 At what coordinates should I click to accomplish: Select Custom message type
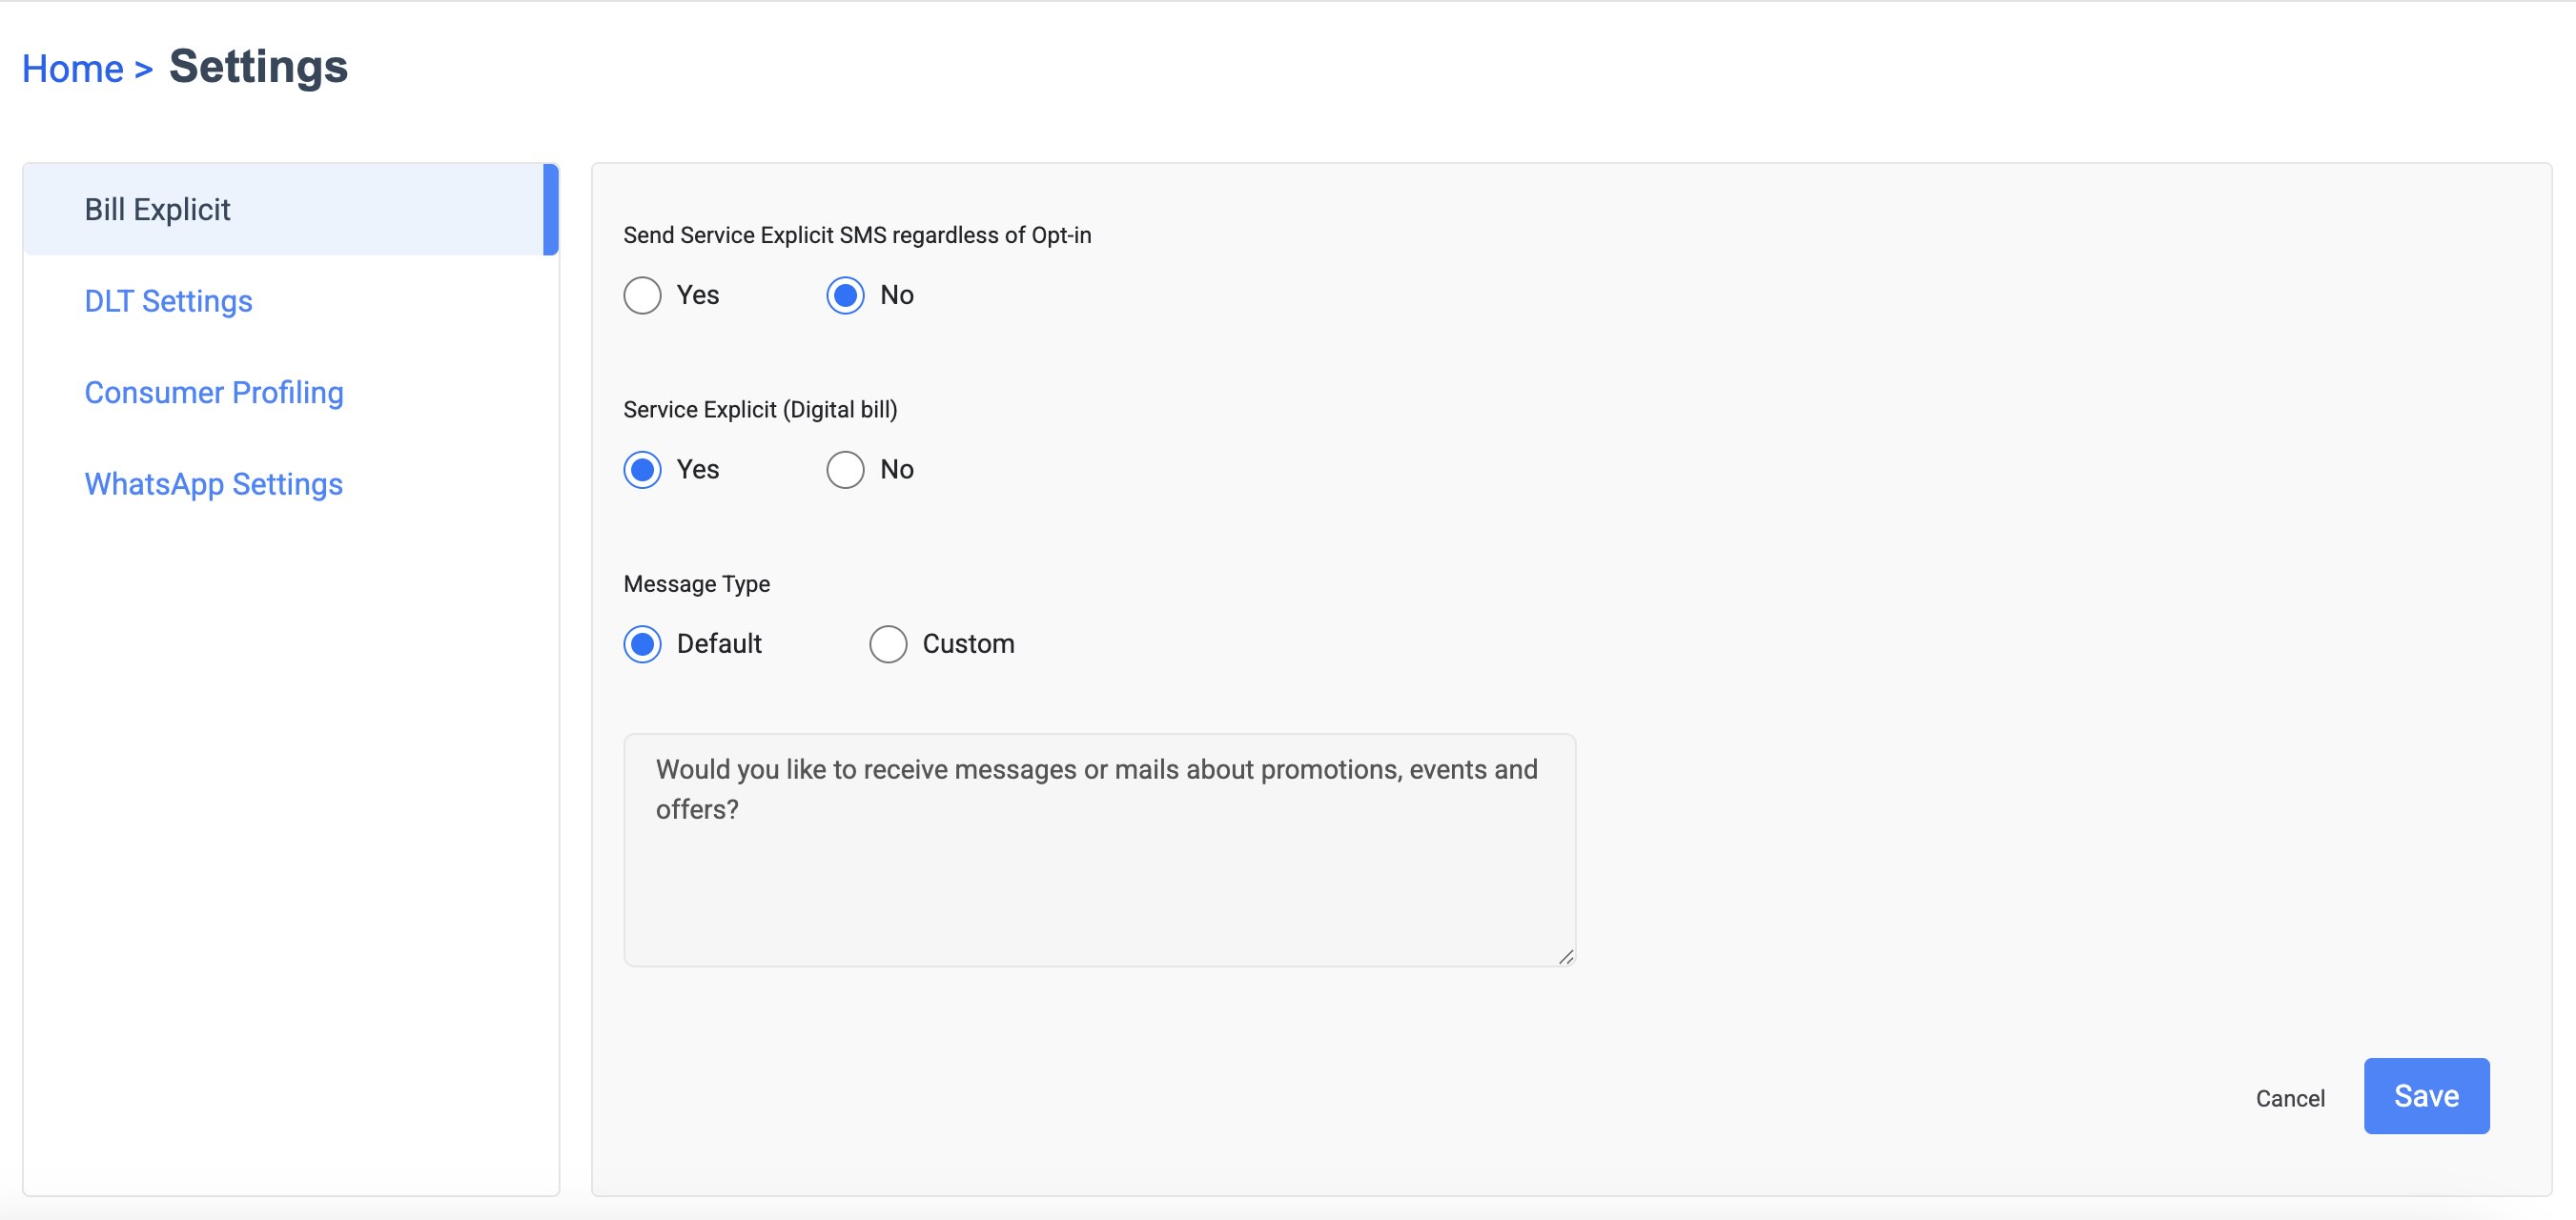(x=888, y=644)
